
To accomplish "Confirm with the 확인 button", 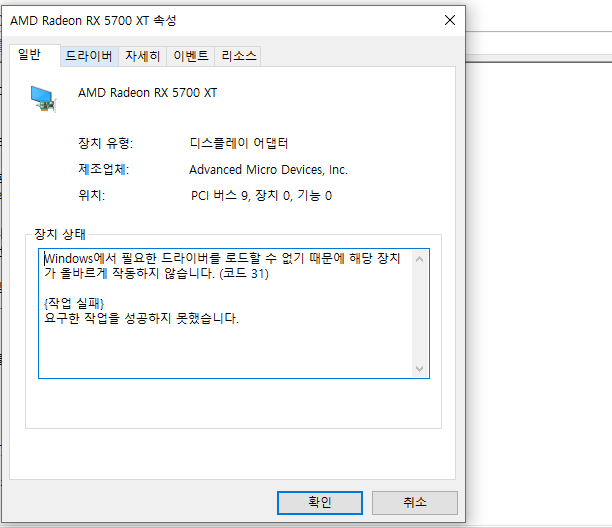I will click(320, 502).
